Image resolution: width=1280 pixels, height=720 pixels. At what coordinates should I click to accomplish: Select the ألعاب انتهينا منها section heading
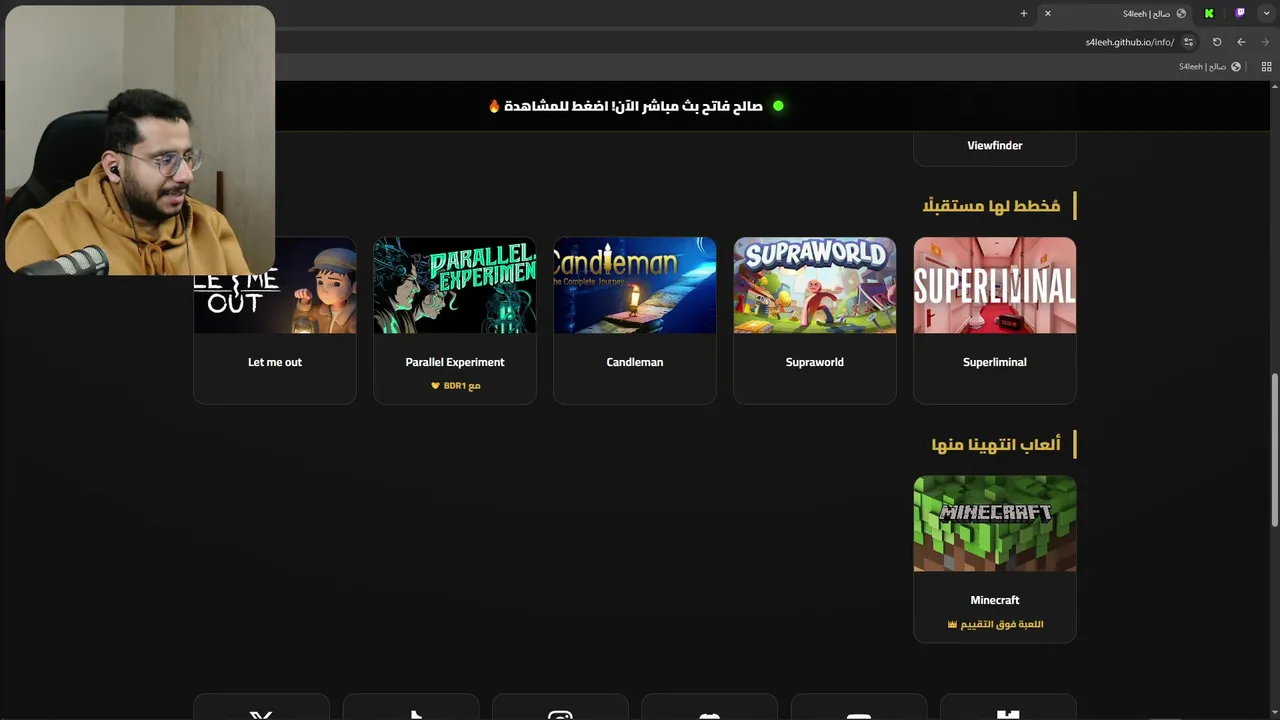pos(996,444)
